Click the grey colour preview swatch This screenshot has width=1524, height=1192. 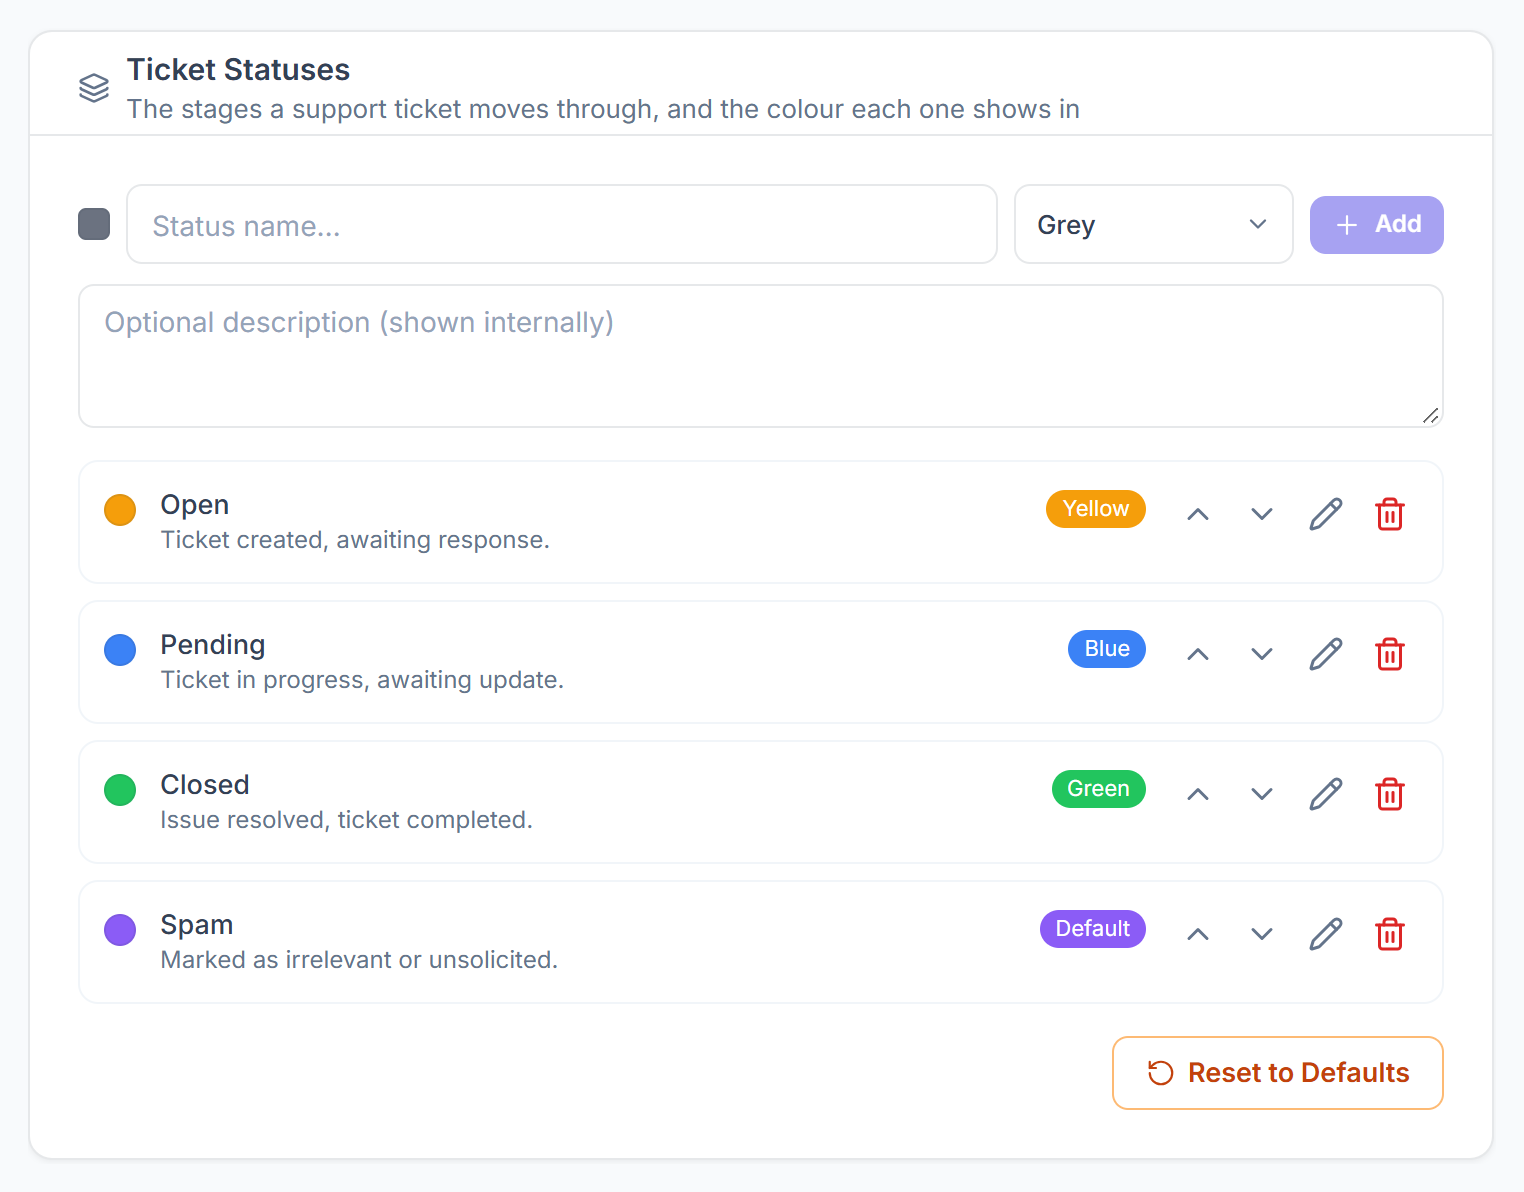point(94,224)
